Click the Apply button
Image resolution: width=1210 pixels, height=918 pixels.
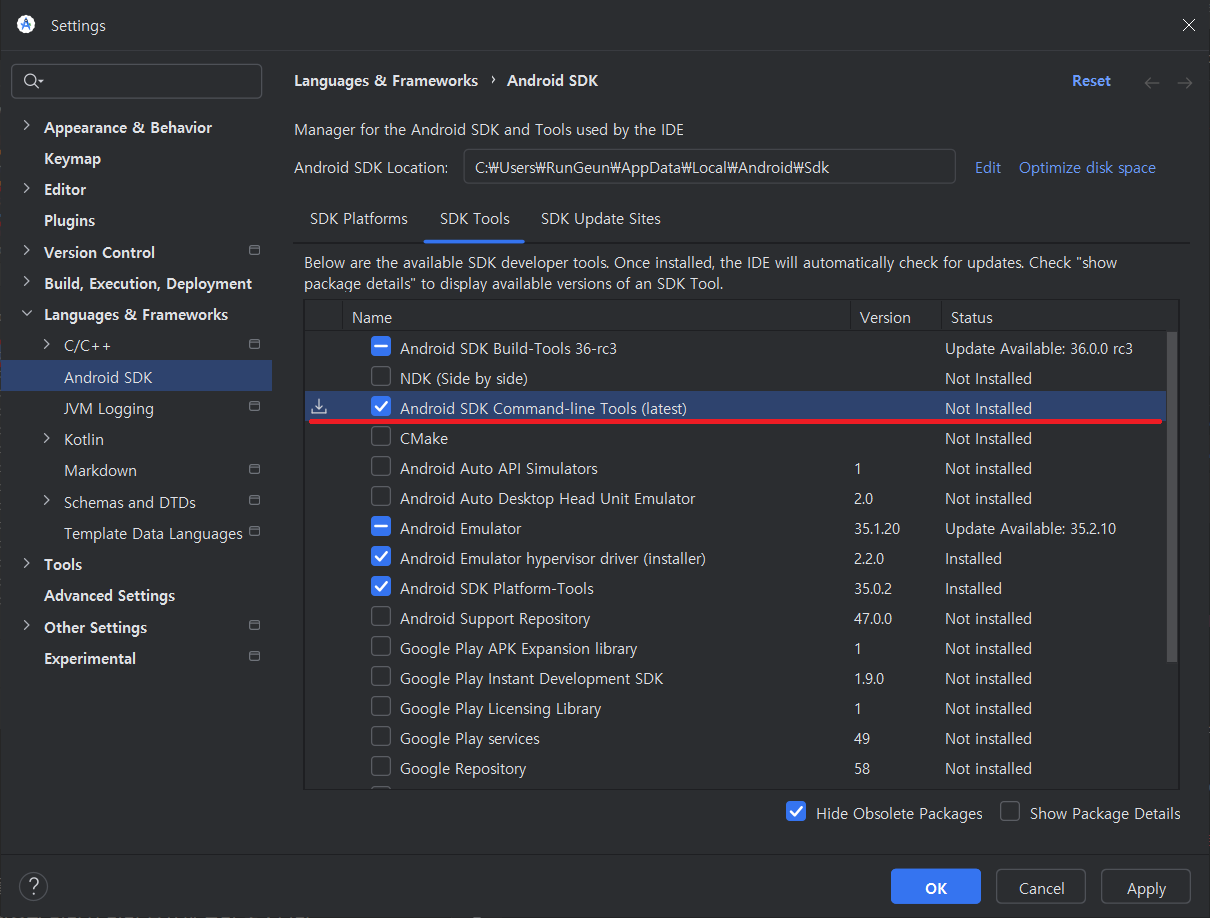click(1146, 888)
